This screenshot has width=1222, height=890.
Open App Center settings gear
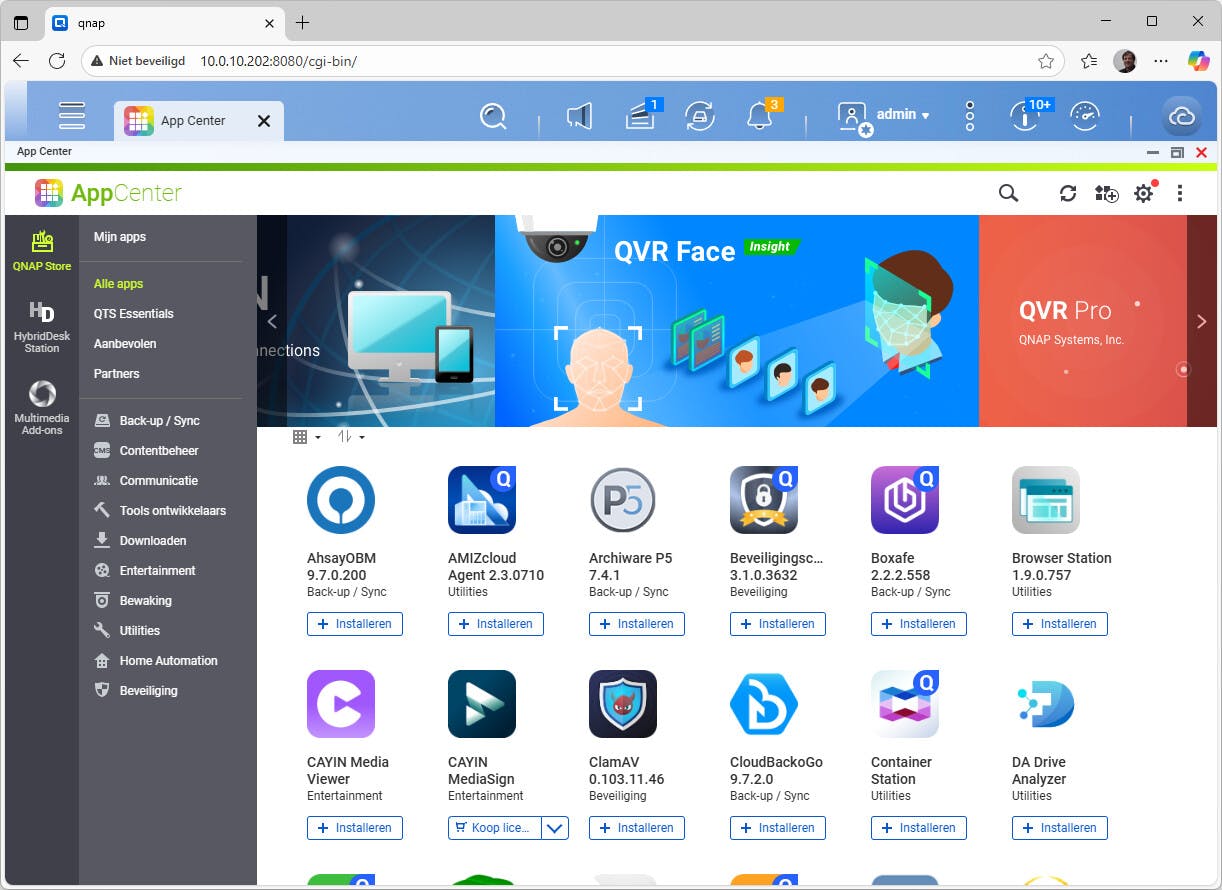[1143, 193]
